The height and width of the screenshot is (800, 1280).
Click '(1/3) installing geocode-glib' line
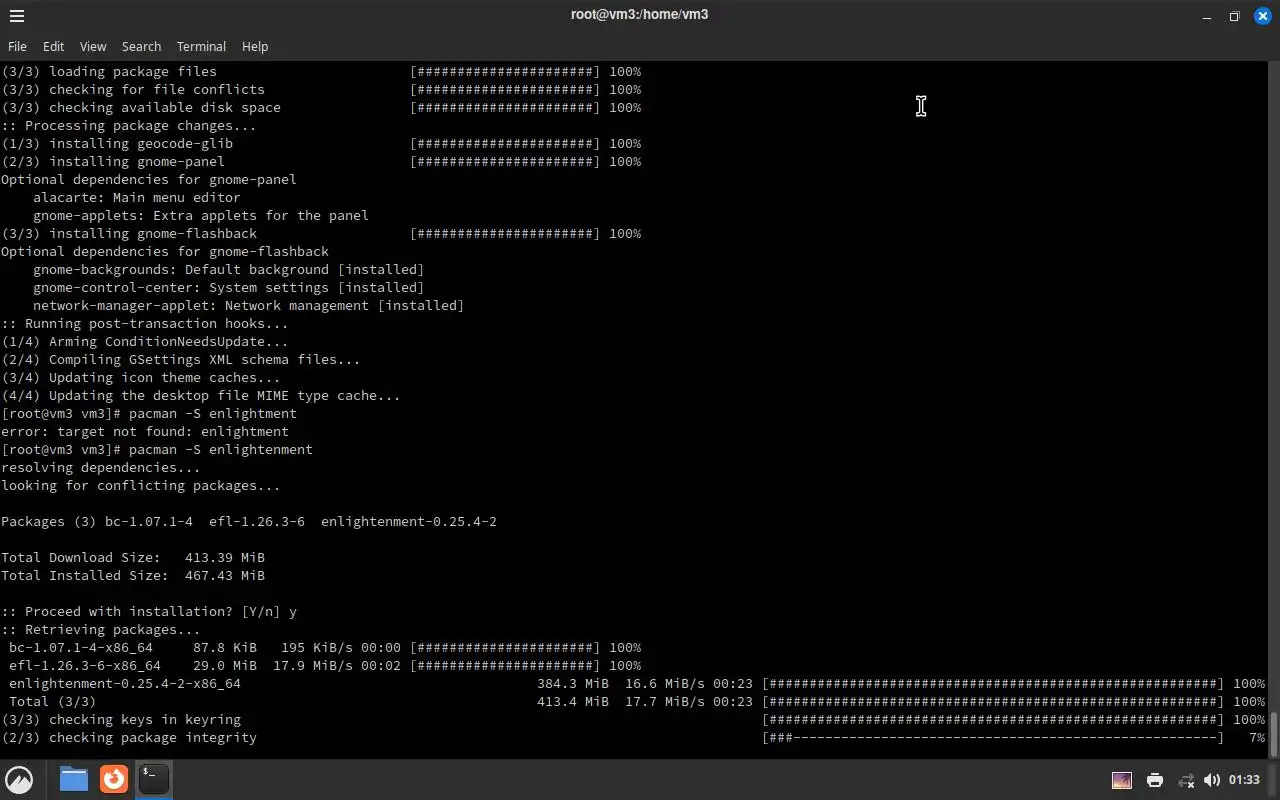(x=321, y=144)
